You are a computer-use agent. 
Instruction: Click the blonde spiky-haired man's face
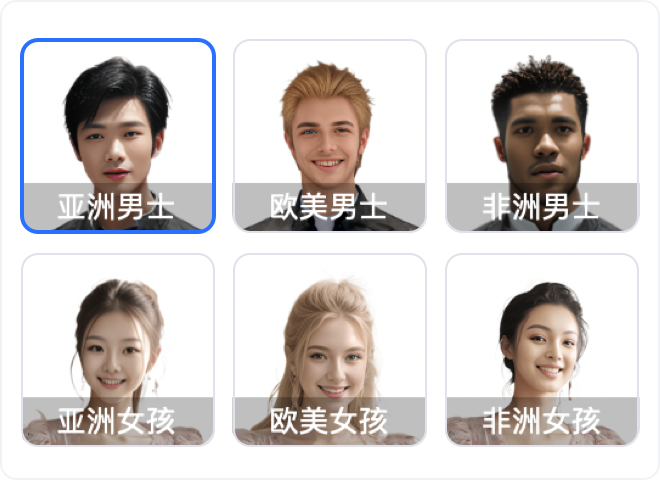click(x=327, y=141)
